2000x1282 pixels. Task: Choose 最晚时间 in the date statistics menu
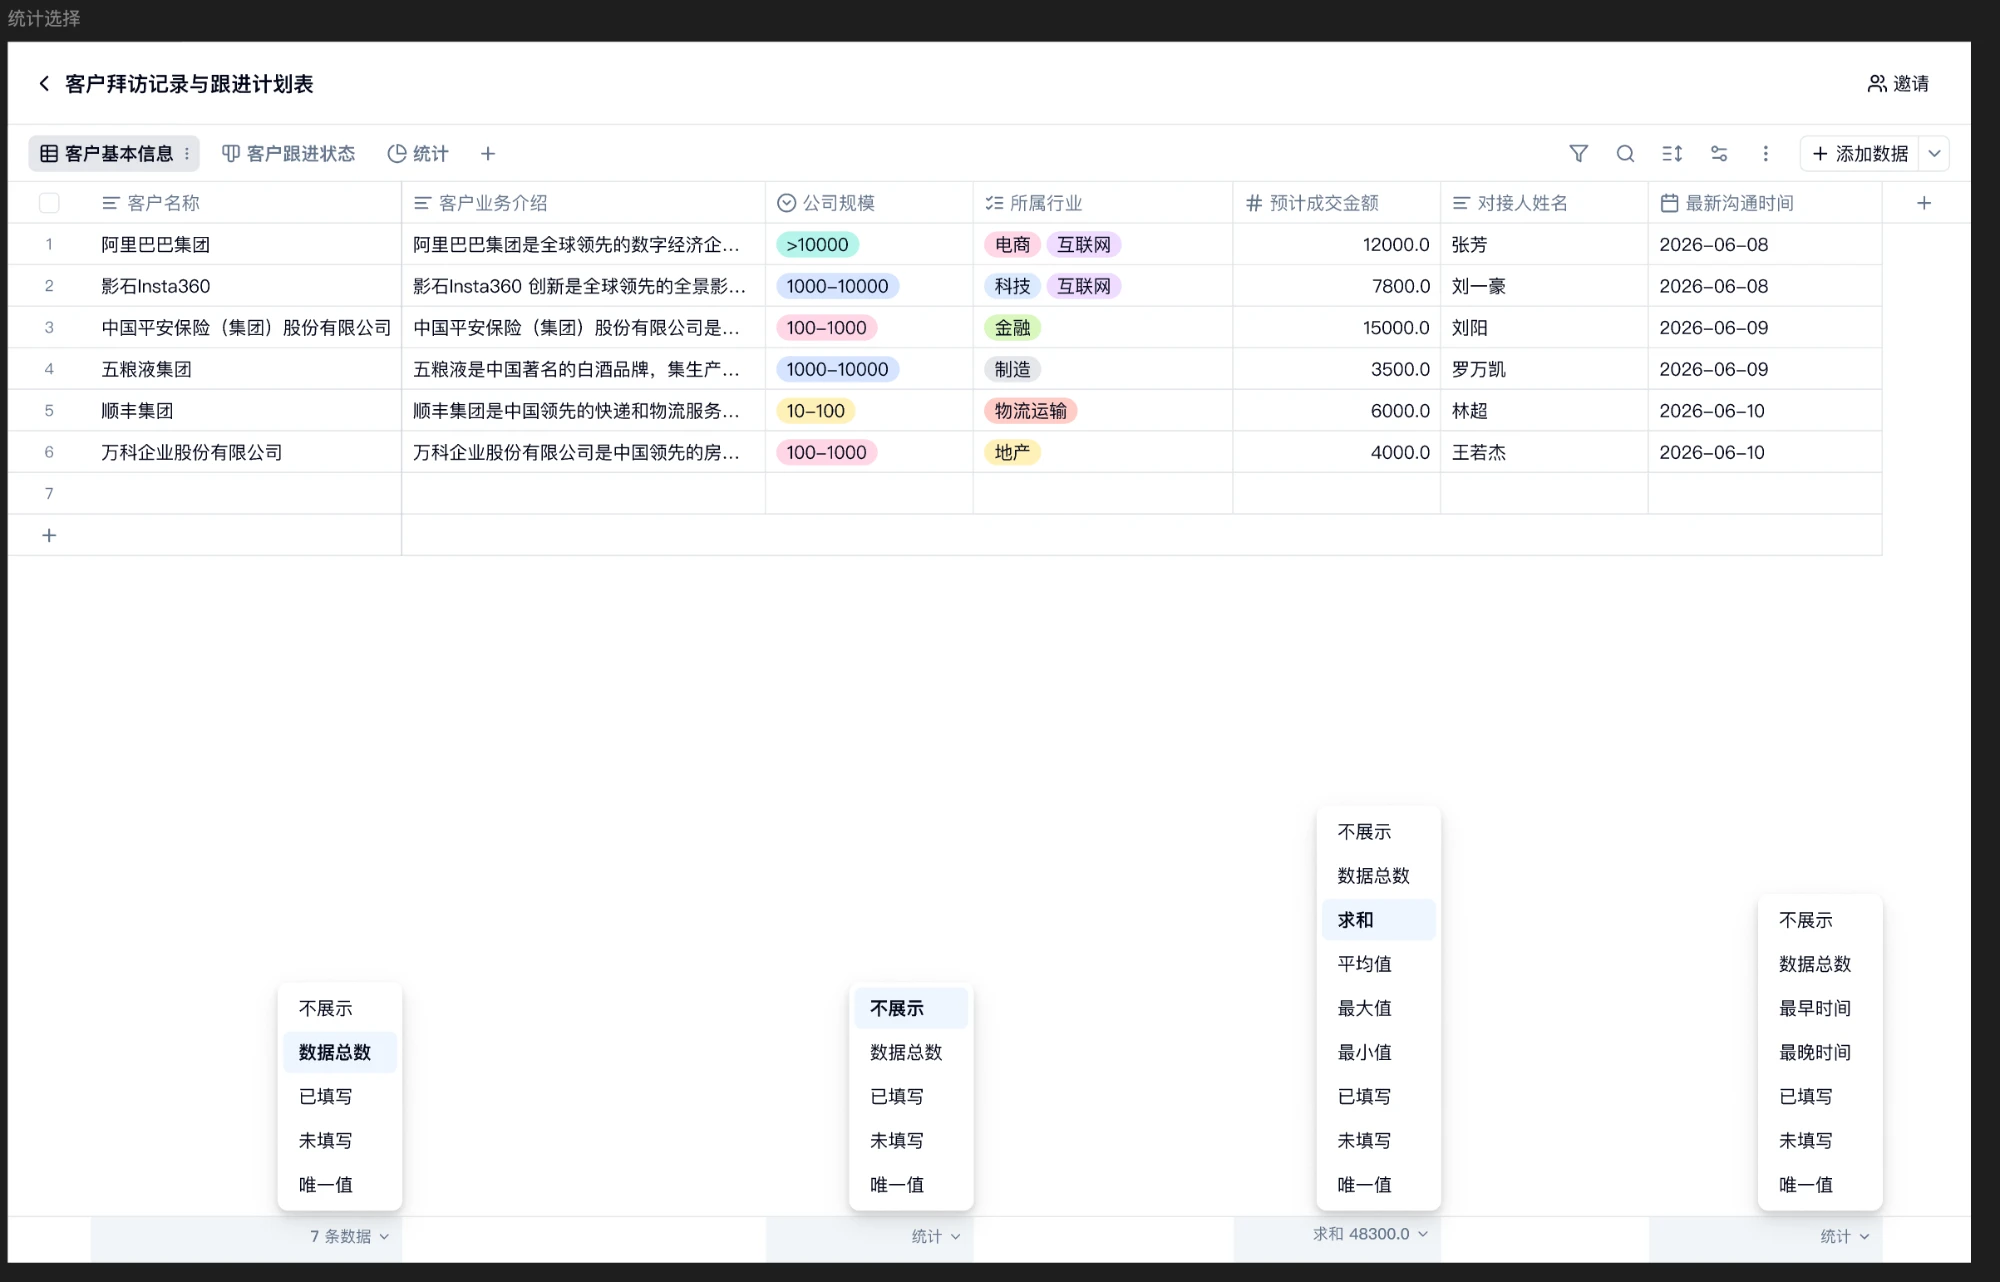[x=1819, y=1052]
